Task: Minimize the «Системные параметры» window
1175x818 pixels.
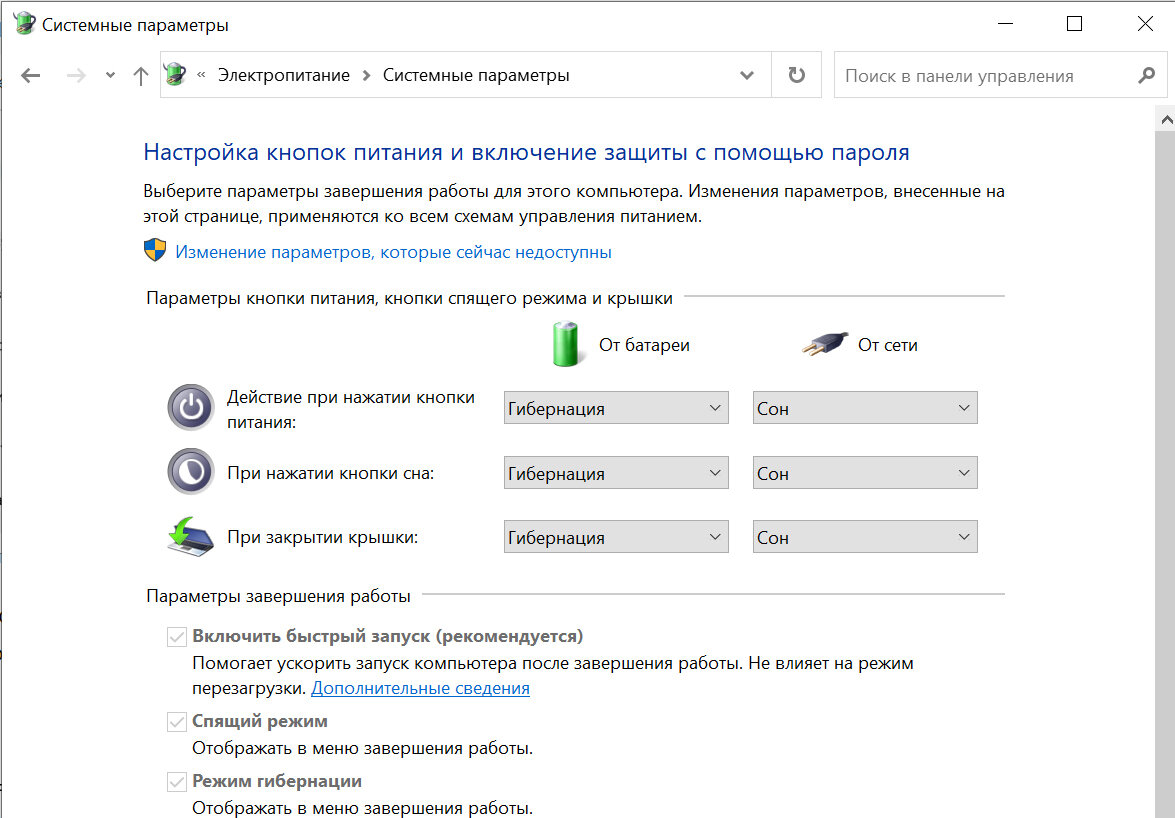Action: [x=1005, y=23]
